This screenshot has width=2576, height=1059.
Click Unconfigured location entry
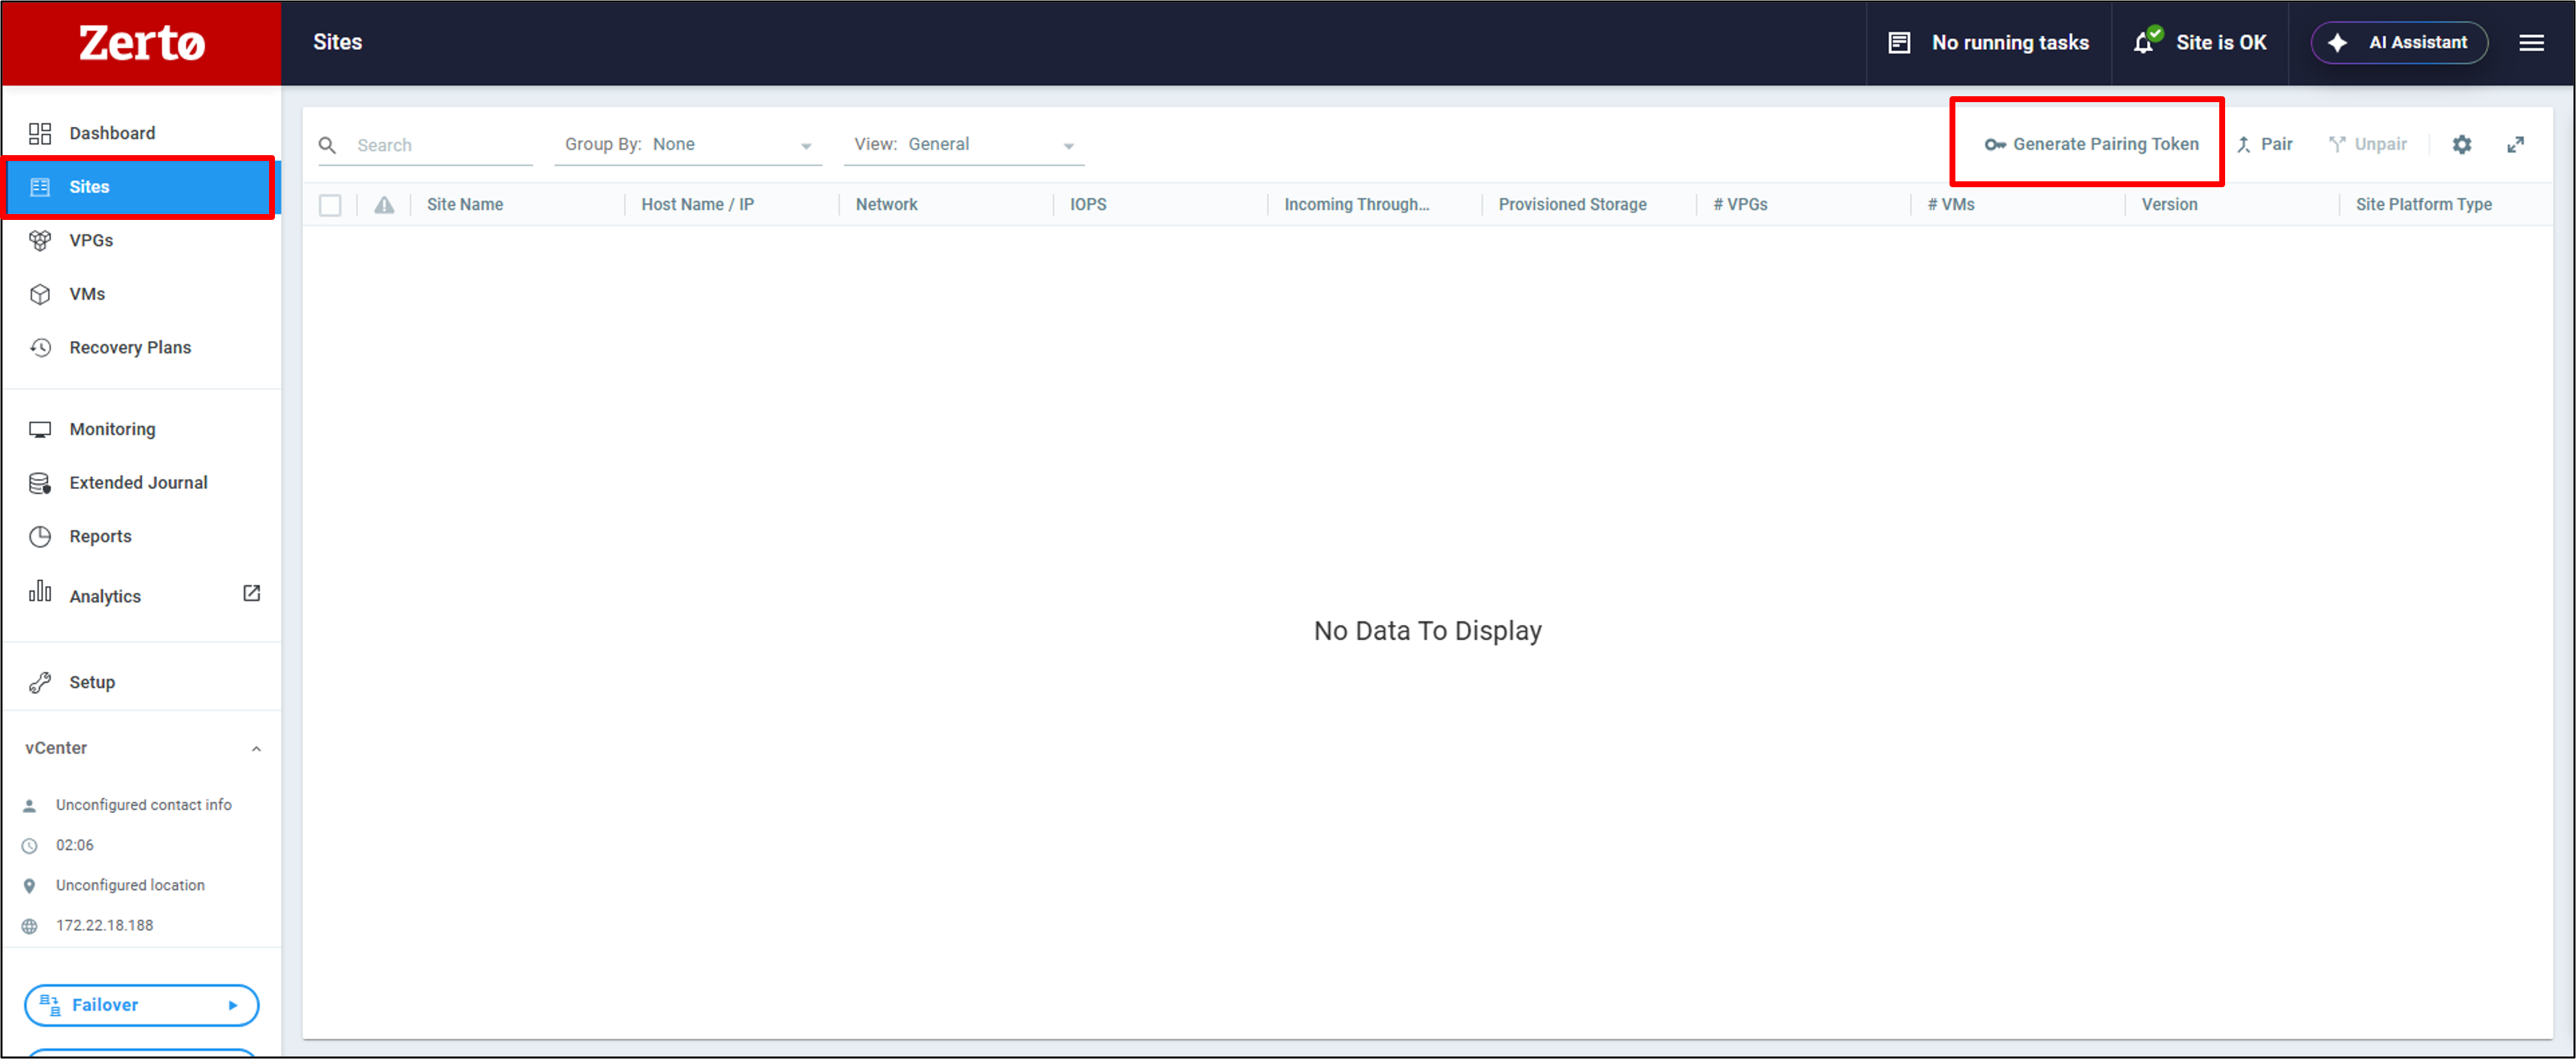[x=130, y=885]
